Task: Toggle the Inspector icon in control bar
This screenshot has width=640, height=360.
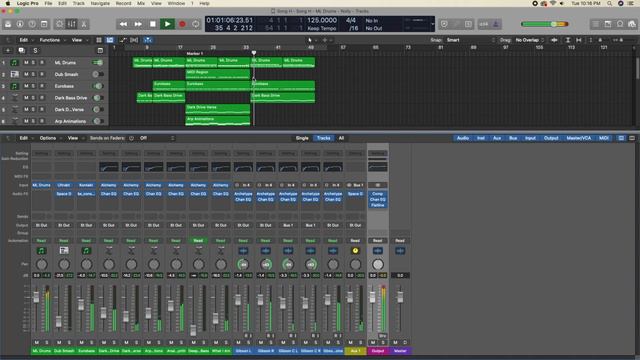Action: [x=20, y=24]
